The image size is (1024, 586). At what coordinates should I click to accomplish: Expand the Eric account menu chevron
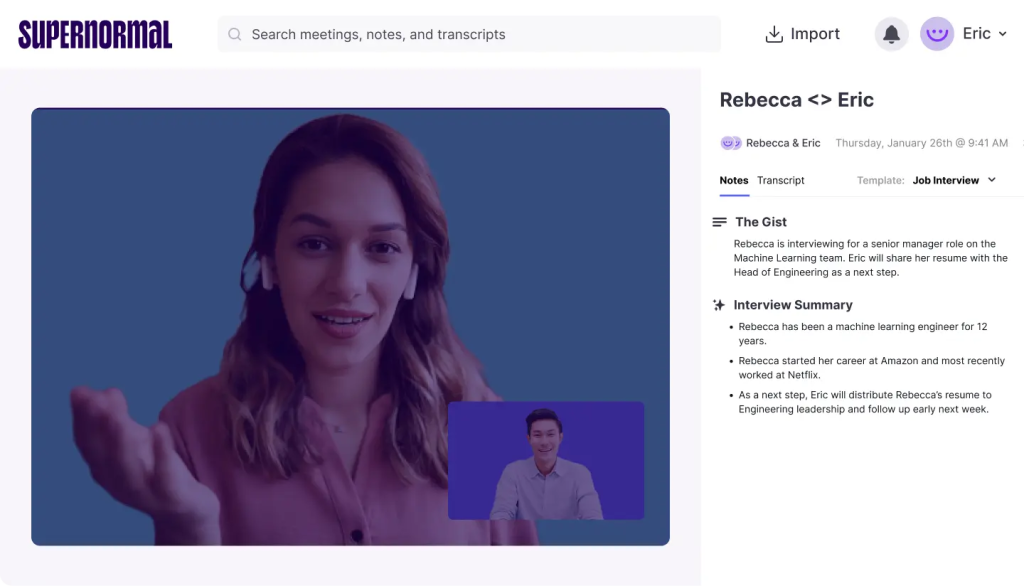1003,34
